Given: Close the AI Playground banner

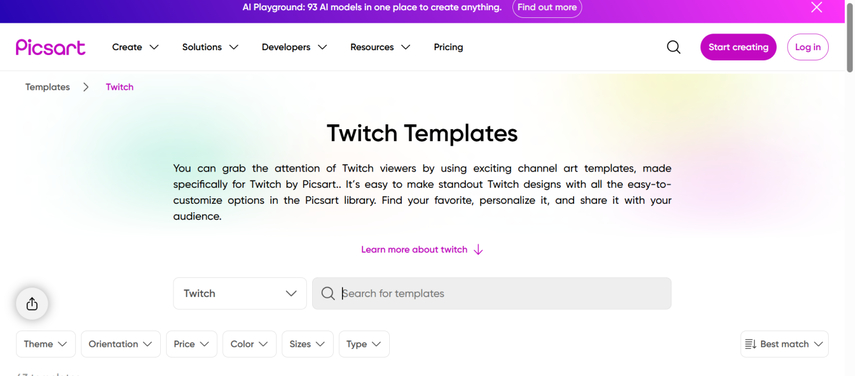Looking at the screenshot, I should pos(816,7).
